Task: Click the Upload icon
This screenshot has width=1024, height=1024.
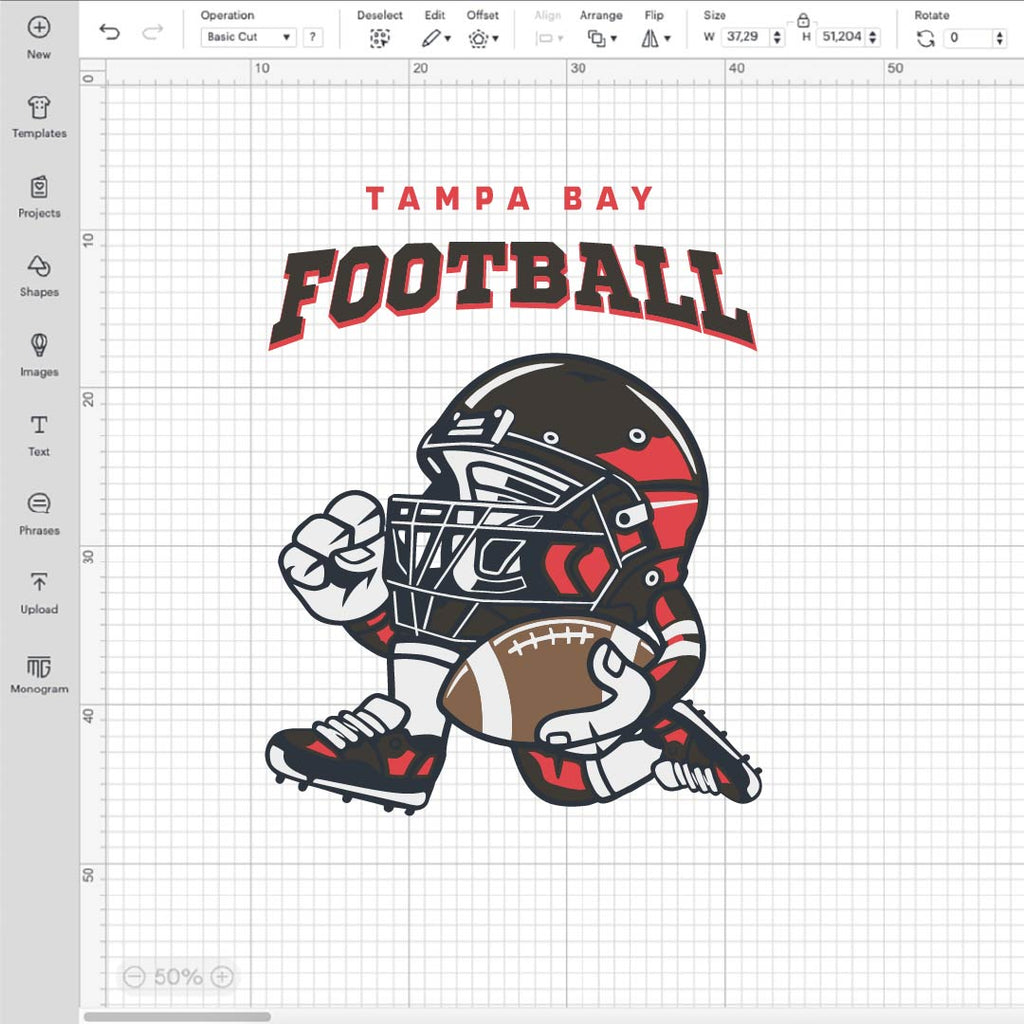Action: click(x=39, y=583)
